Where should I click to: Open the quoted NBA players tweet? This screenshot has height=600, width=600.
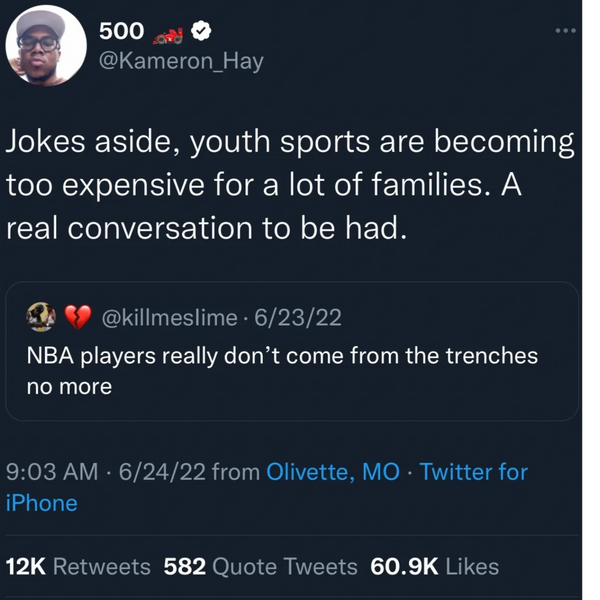(292, 351)
